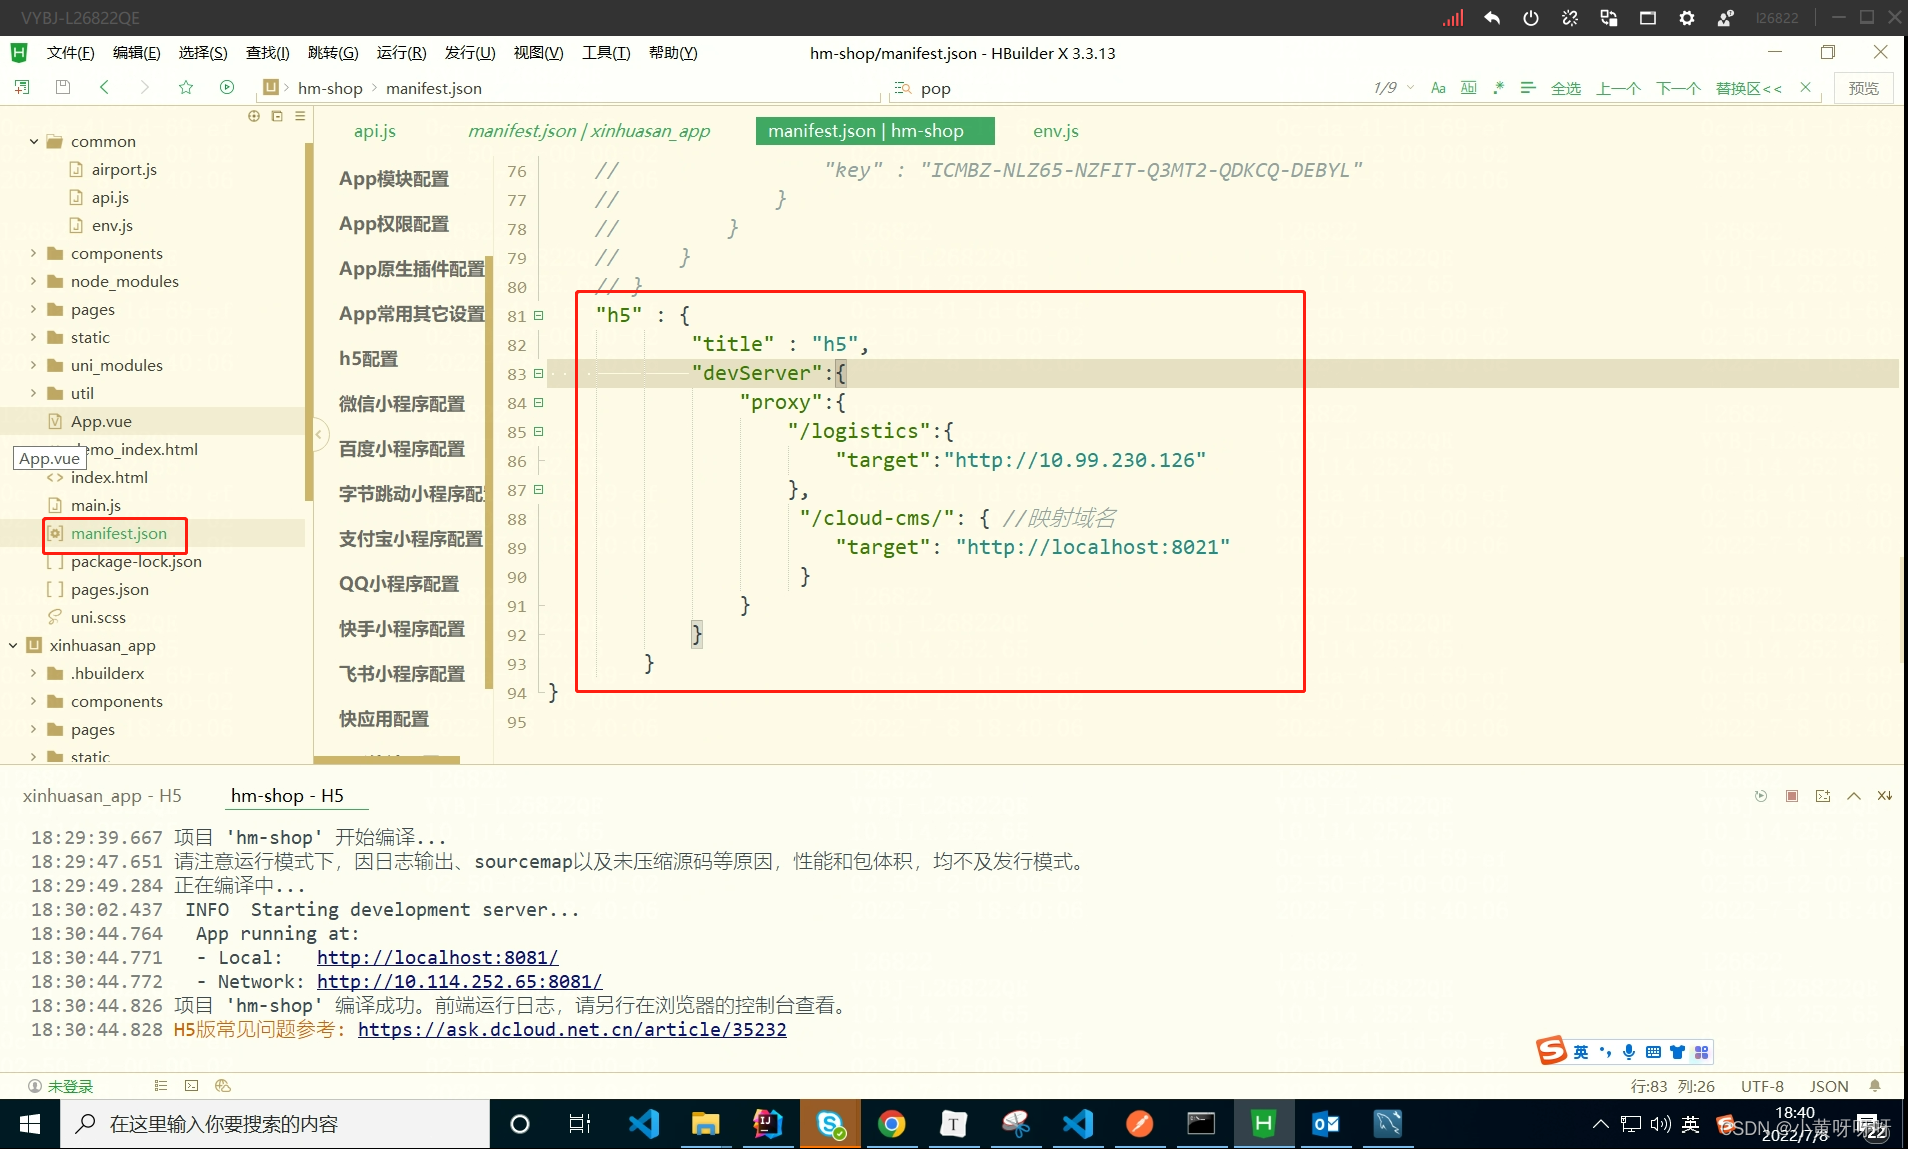Screen dimensions: 1908x1149
Task: Expand the .hbuilderx folder
Action: (33, 673)
